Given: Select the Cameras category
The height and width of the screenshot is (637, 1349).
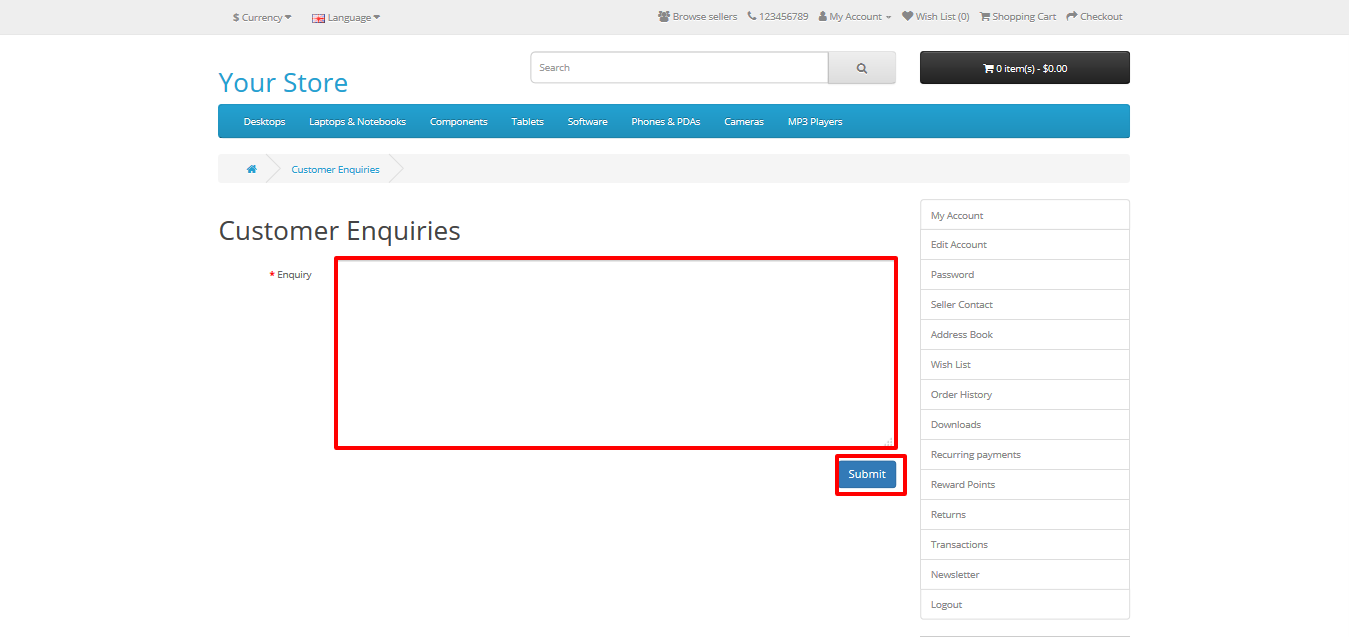Looking at the screenshot, I should [744, 122].
